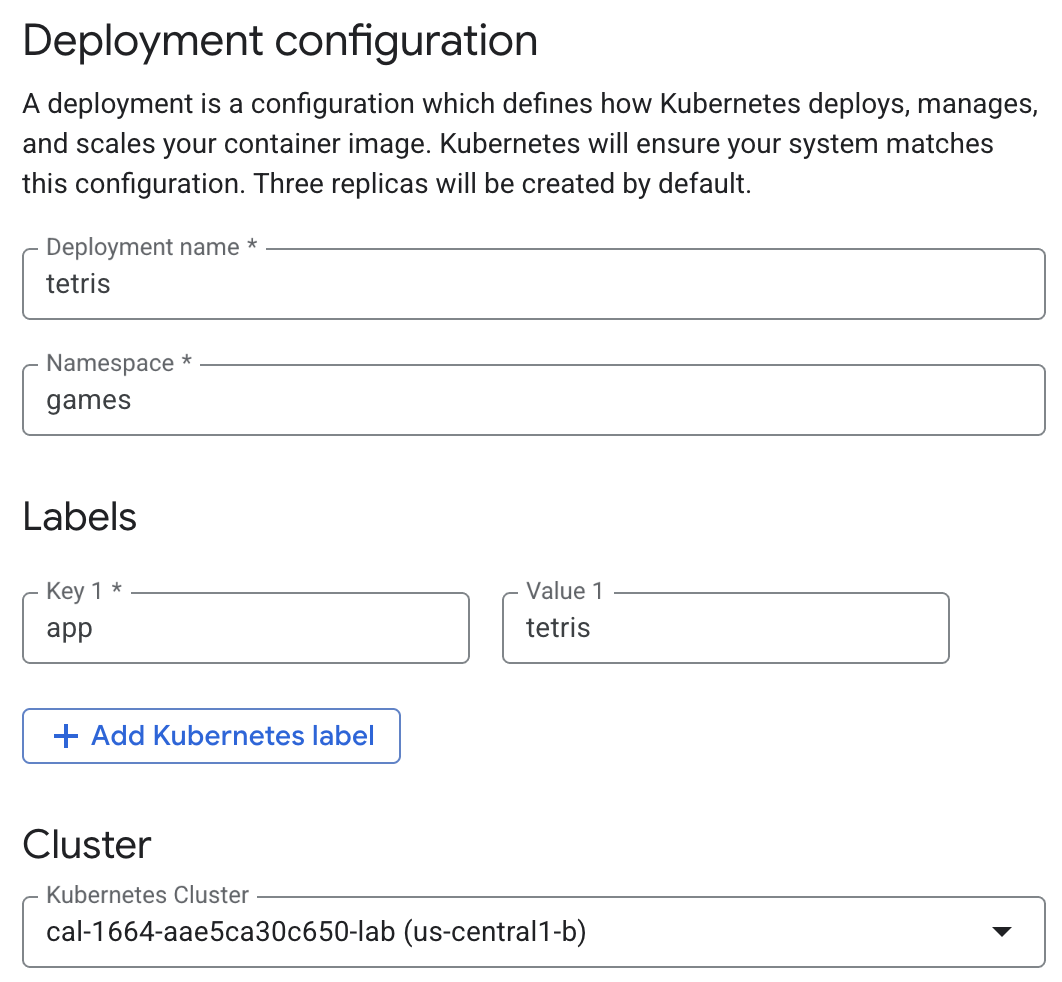Click the 'games' text in Namespace

coord(89,401)
